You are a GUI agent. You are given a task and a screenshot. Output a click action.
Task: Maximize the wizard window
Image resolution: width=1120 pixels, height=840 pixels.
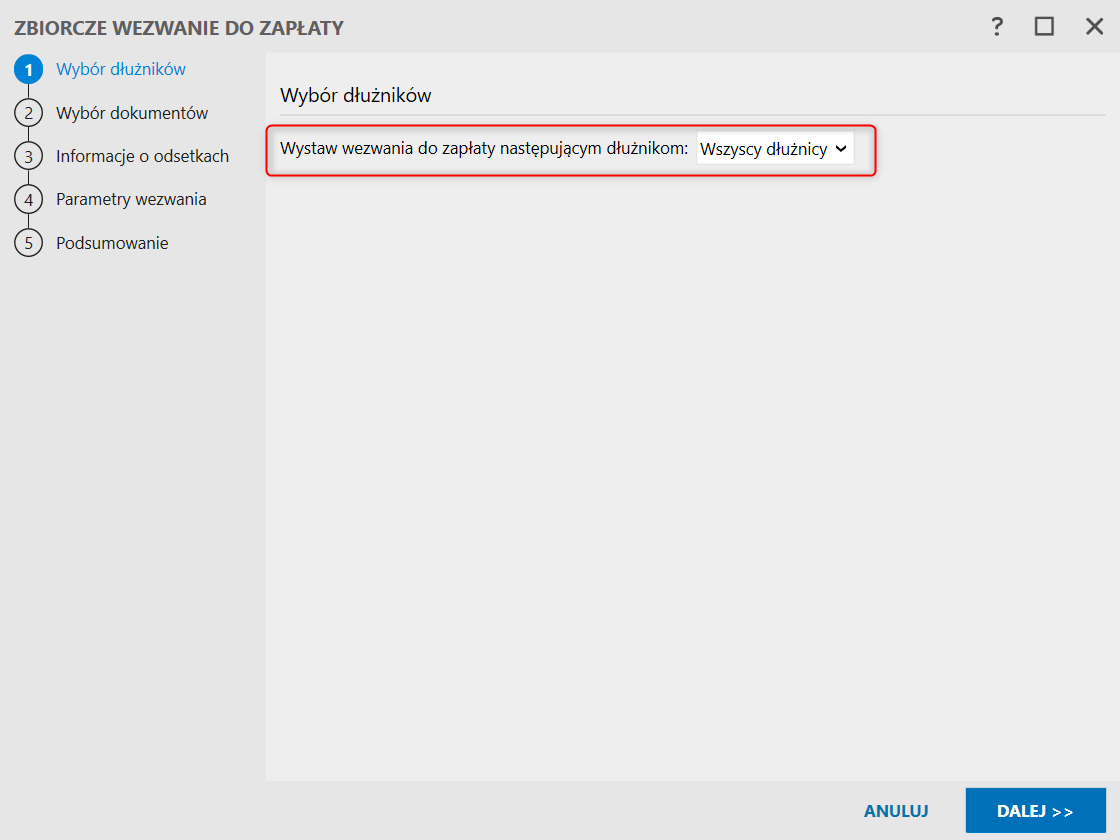pyautogui.click(x=1044, y=27)
